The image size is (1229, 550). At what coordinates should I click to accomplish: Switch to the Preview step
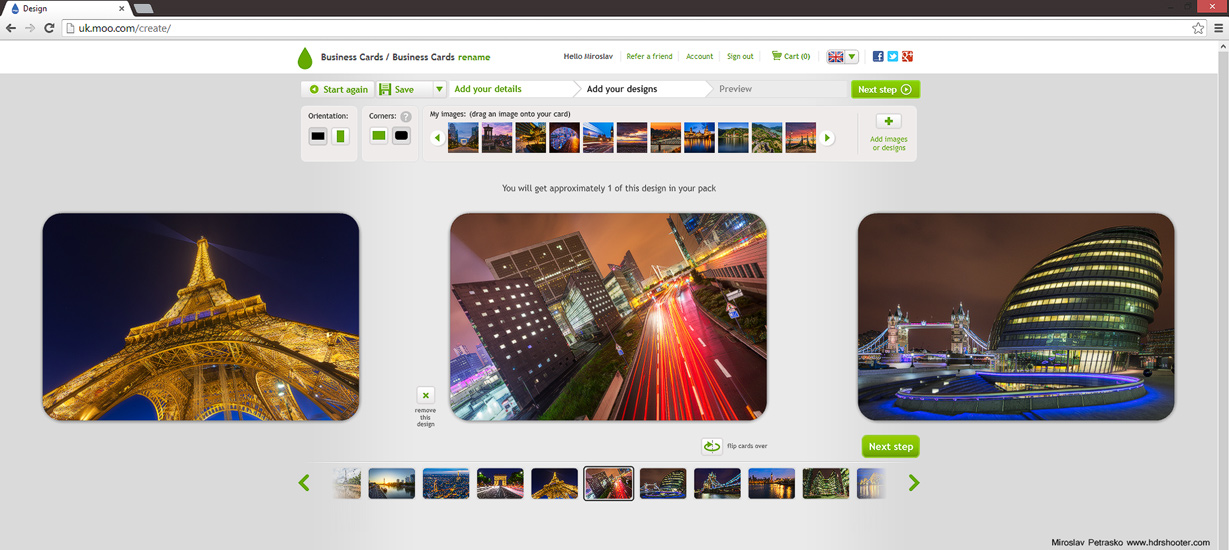coord(735,89)
